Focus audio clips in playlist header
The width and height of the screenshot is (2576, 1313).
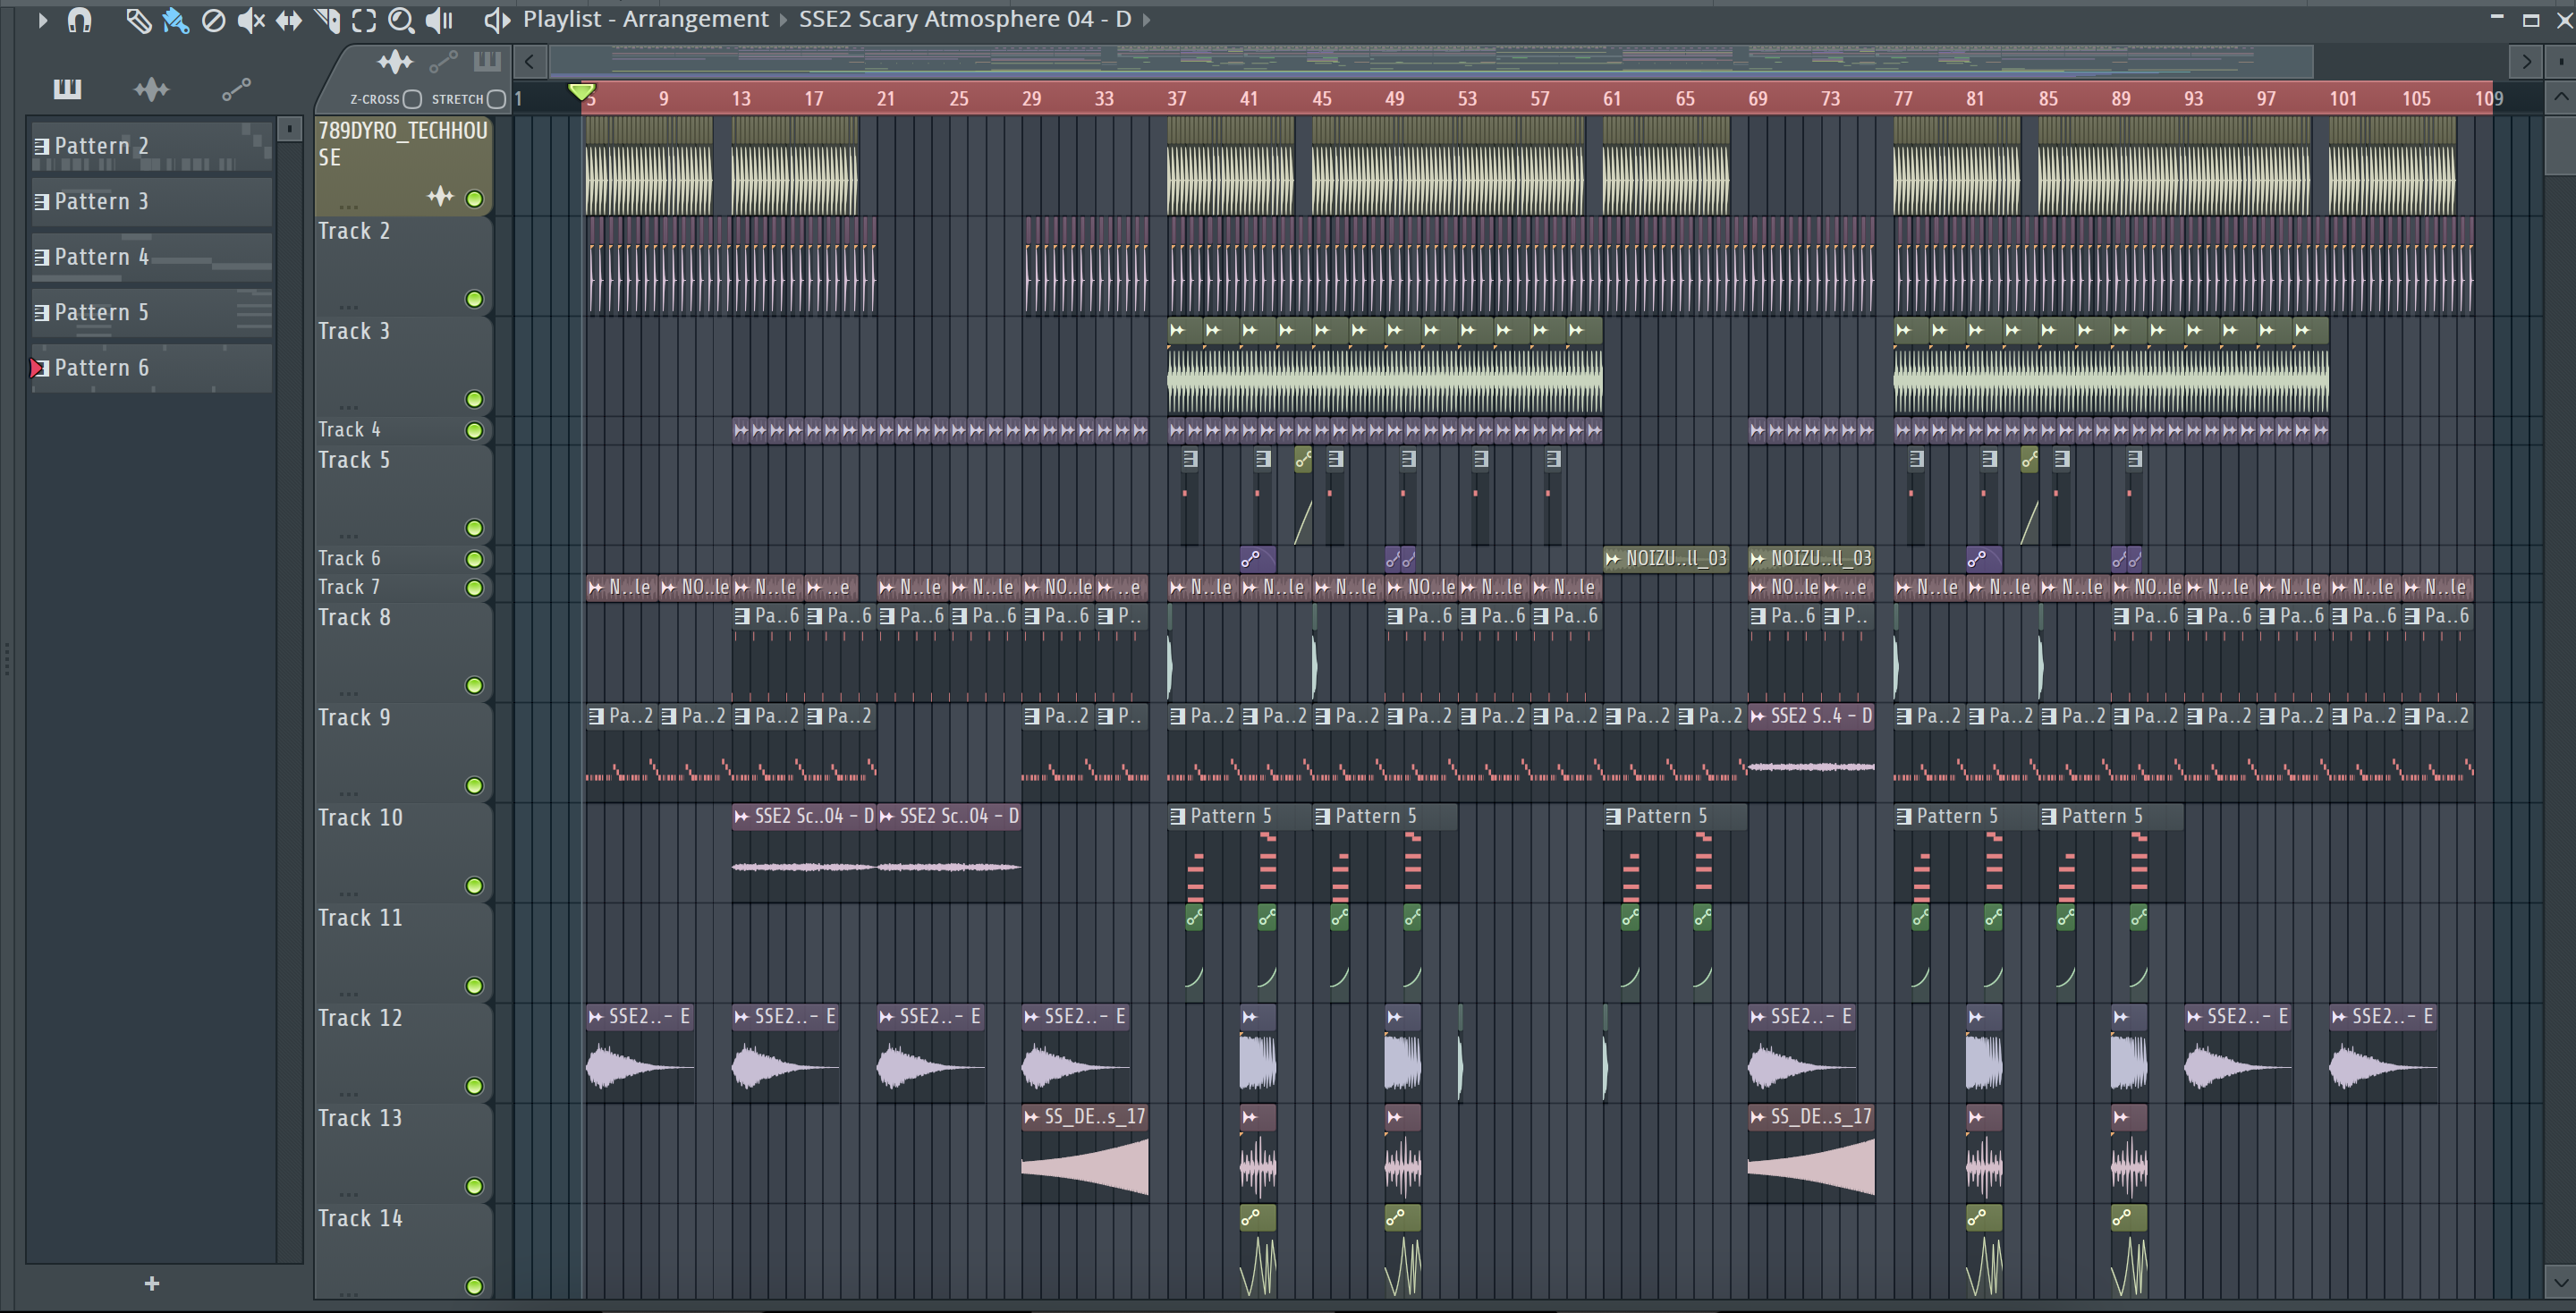coord(395,62)
